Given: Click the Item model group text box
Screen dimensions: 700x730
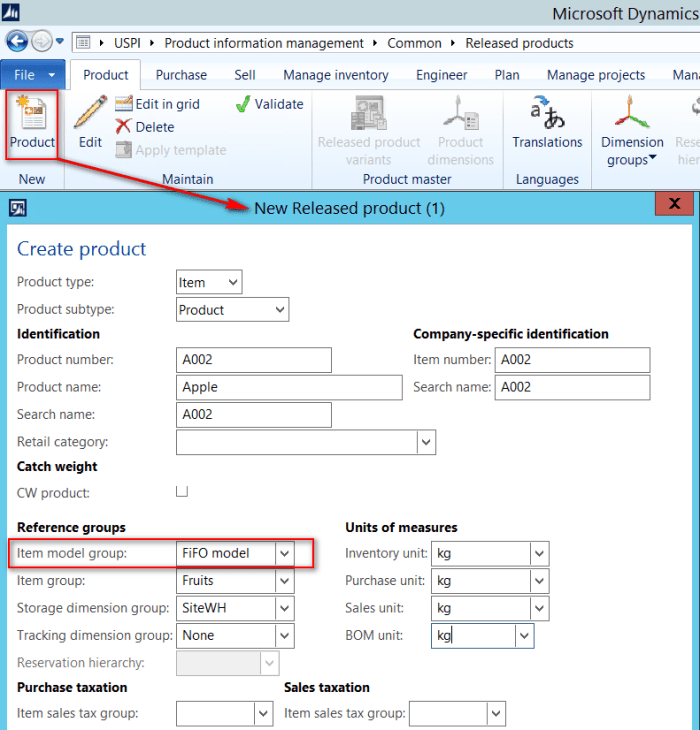Looking at the screenshot, I should point(226,554).
